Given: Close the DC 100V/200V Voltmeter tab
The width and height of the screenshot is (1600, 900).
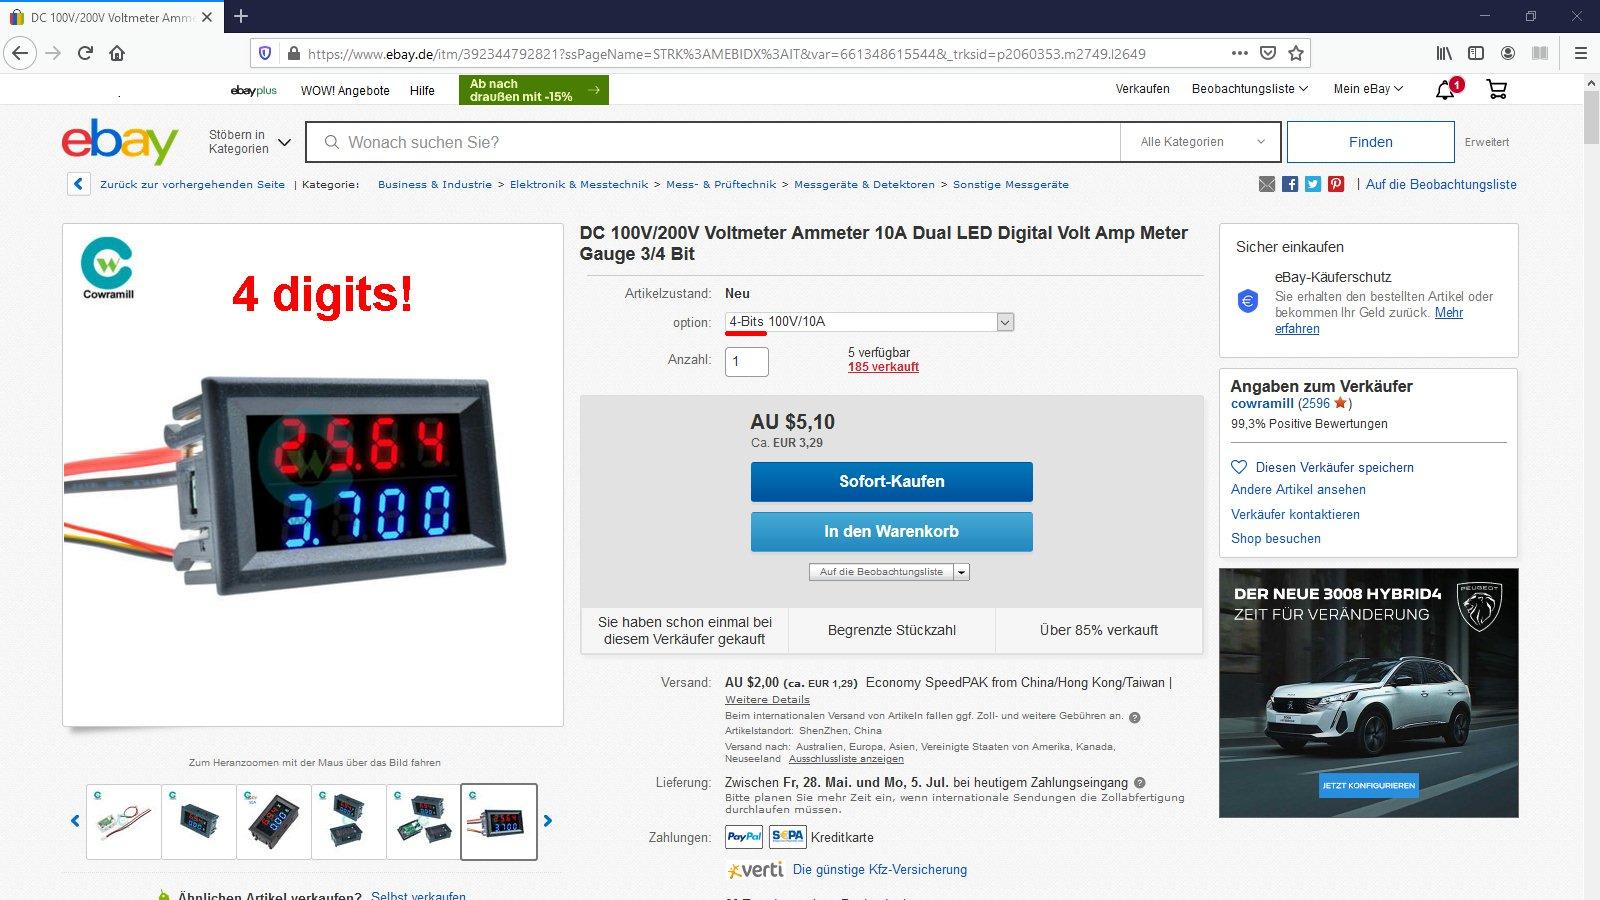Looking at the screenshot, I should [x=207, y=17].
